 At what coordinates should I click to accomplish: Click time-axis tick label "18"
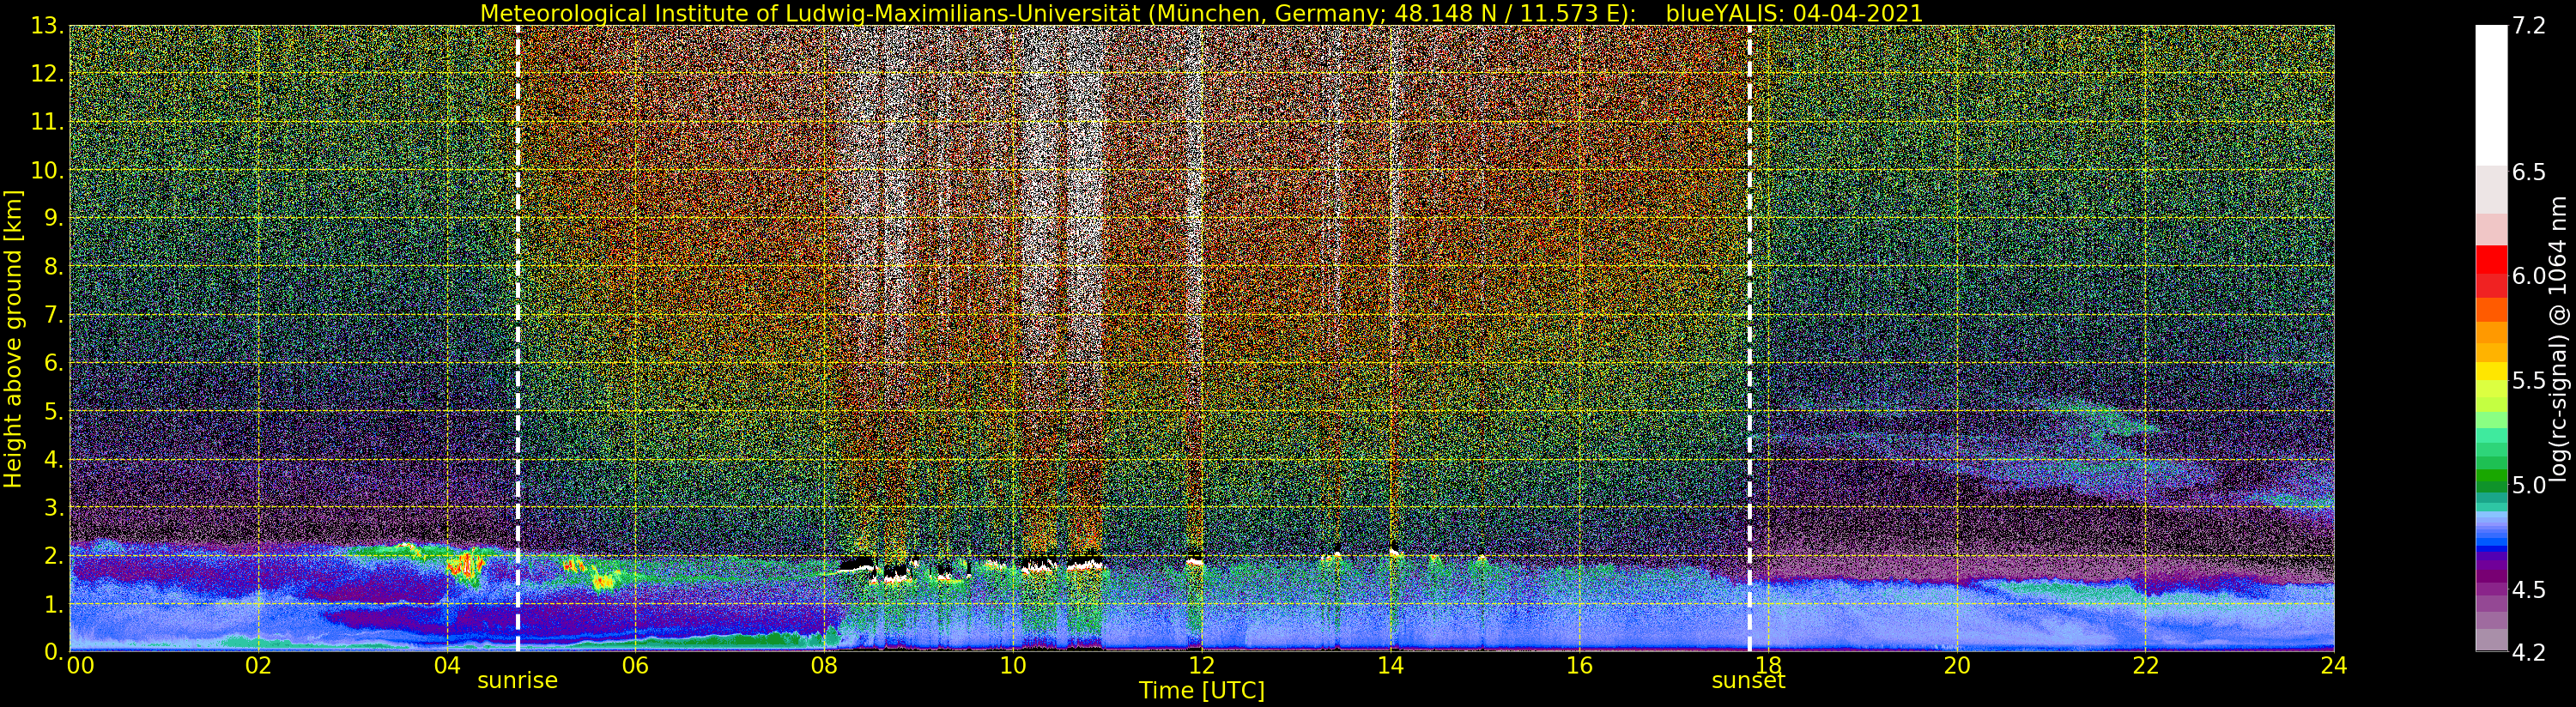coord(1768,665)
